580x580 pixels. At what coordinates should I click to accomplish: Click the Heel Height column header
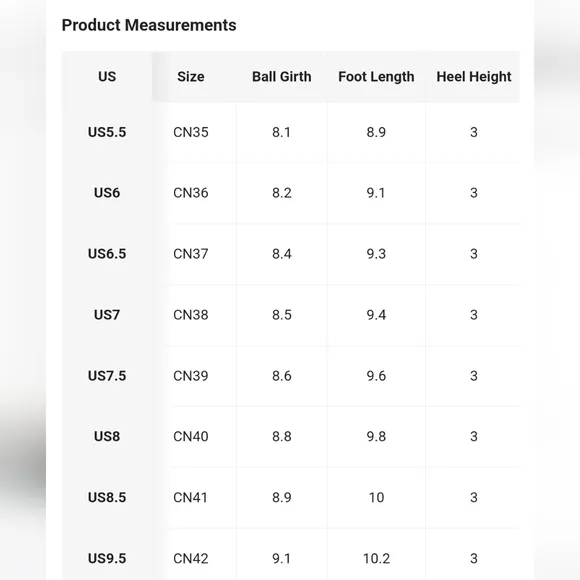point(473,77)
